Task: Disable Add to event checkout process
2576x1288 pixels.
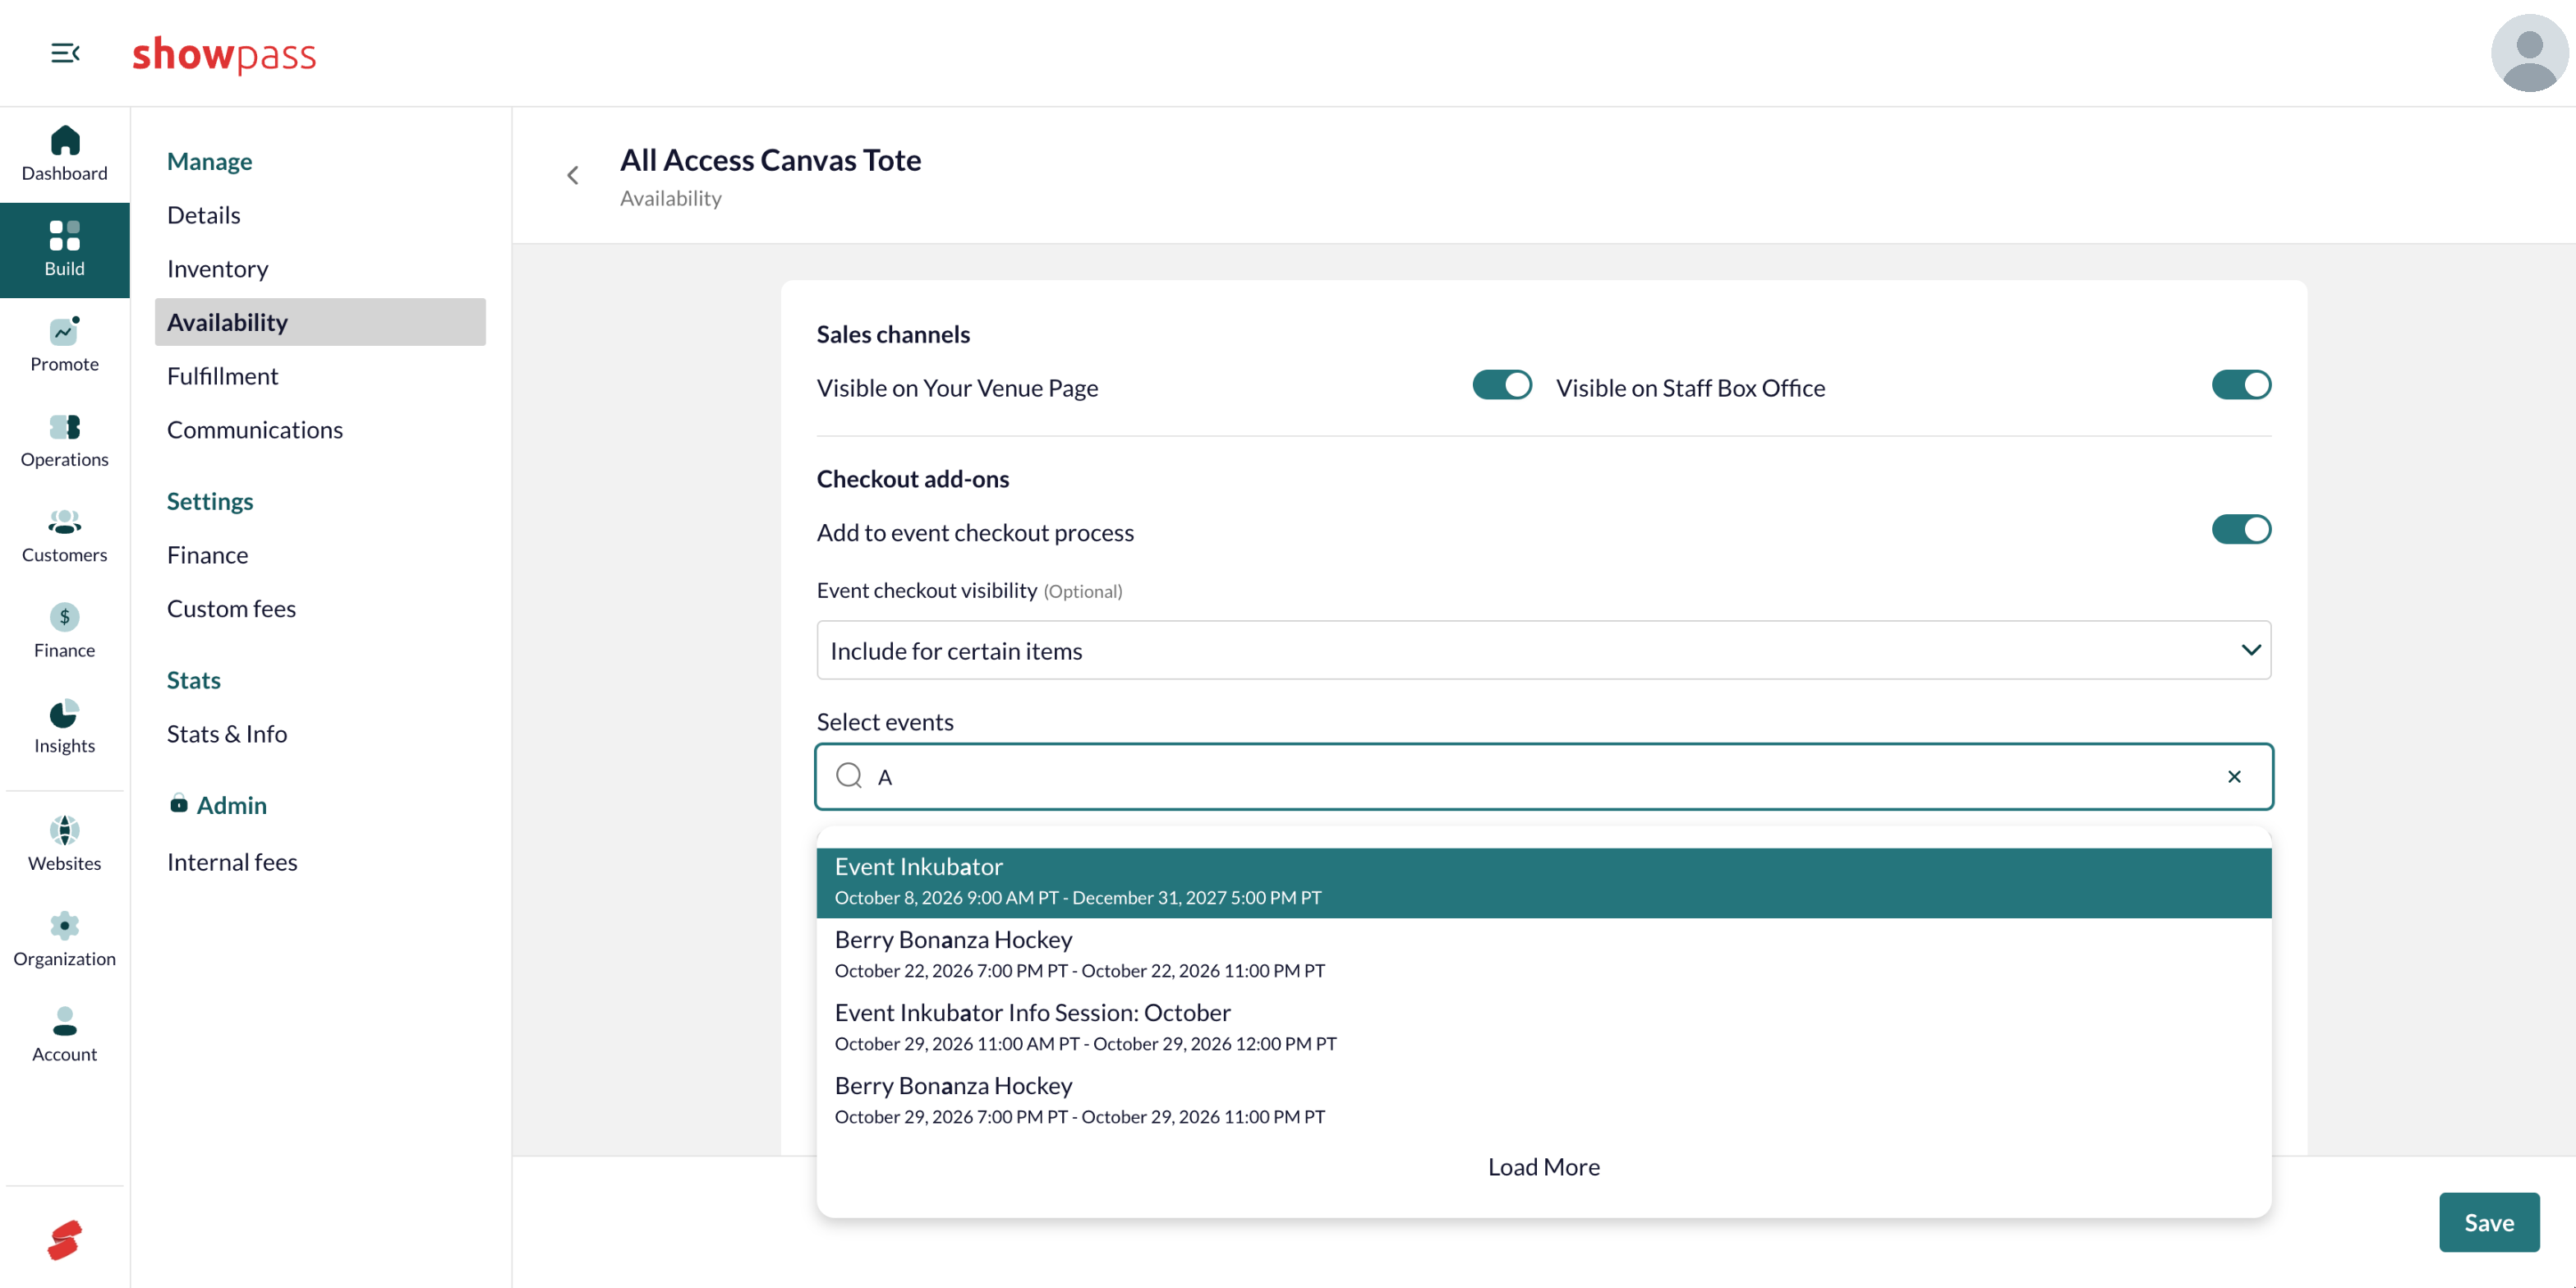Action: point(2241,529)
